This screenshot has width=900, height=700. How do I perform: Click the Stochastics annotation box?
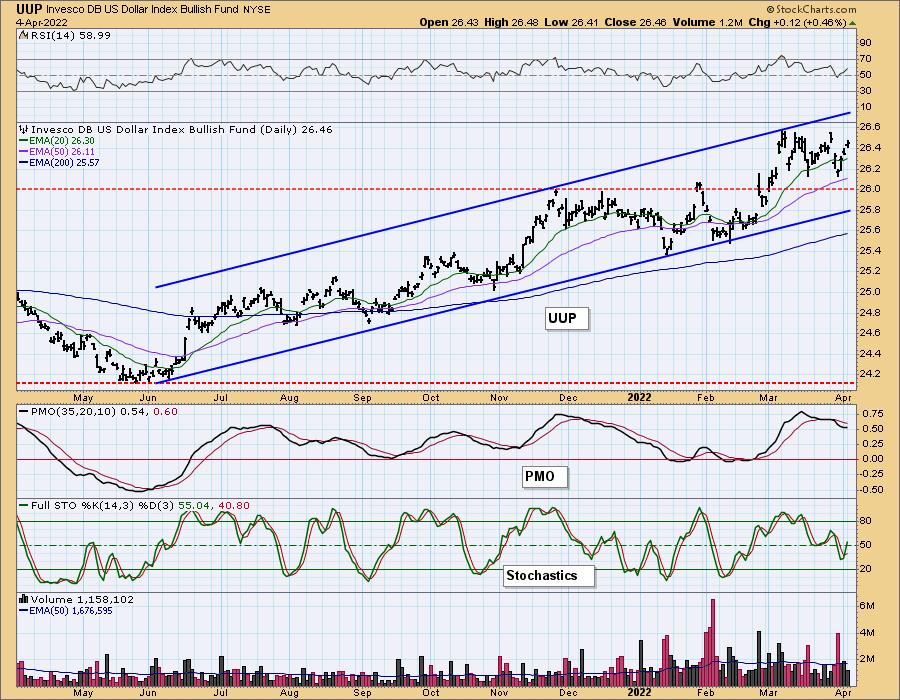coord(548,575)
